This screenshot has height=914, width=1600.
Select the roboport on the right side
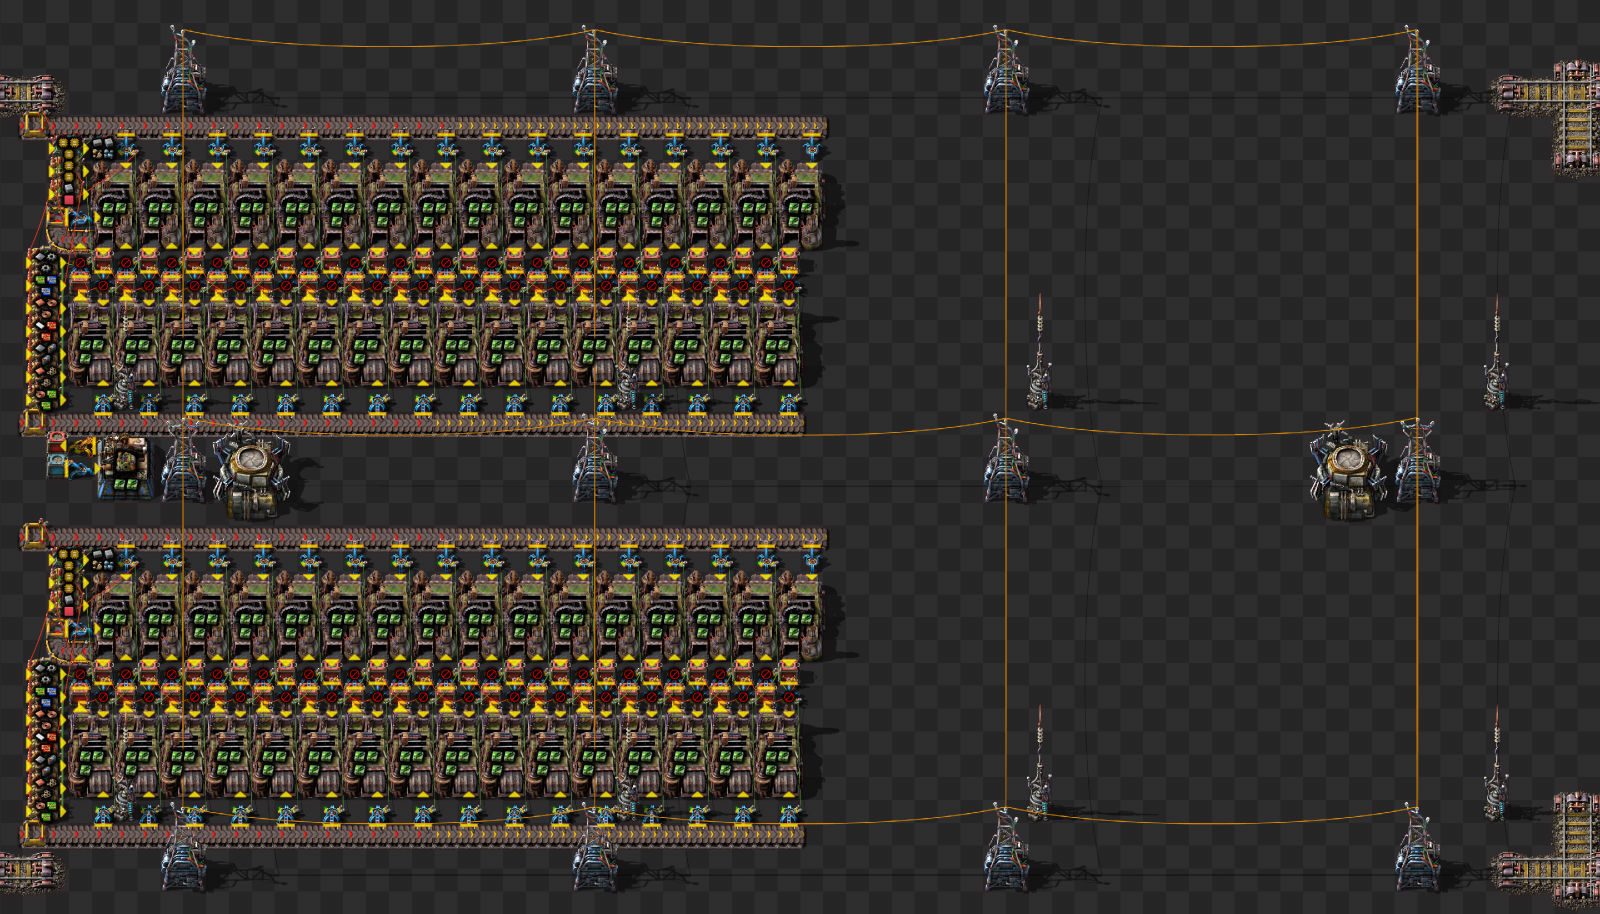(1348, 474)
